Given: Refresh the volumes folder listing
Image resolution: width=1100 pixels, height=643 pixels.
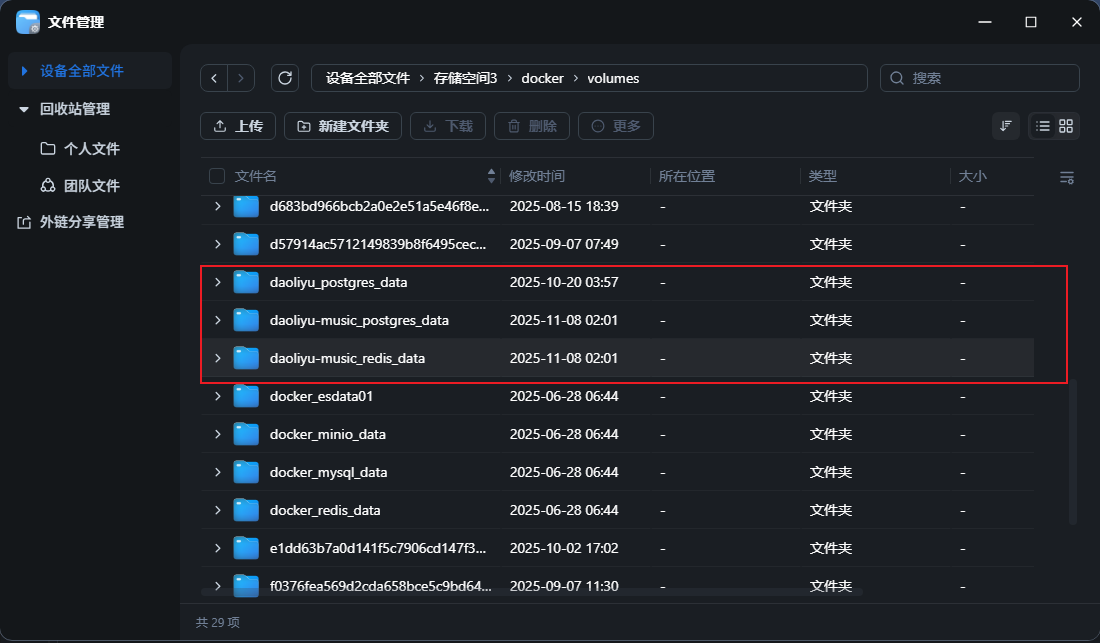Looking at the screenshot, I should [x=285, y=78].
